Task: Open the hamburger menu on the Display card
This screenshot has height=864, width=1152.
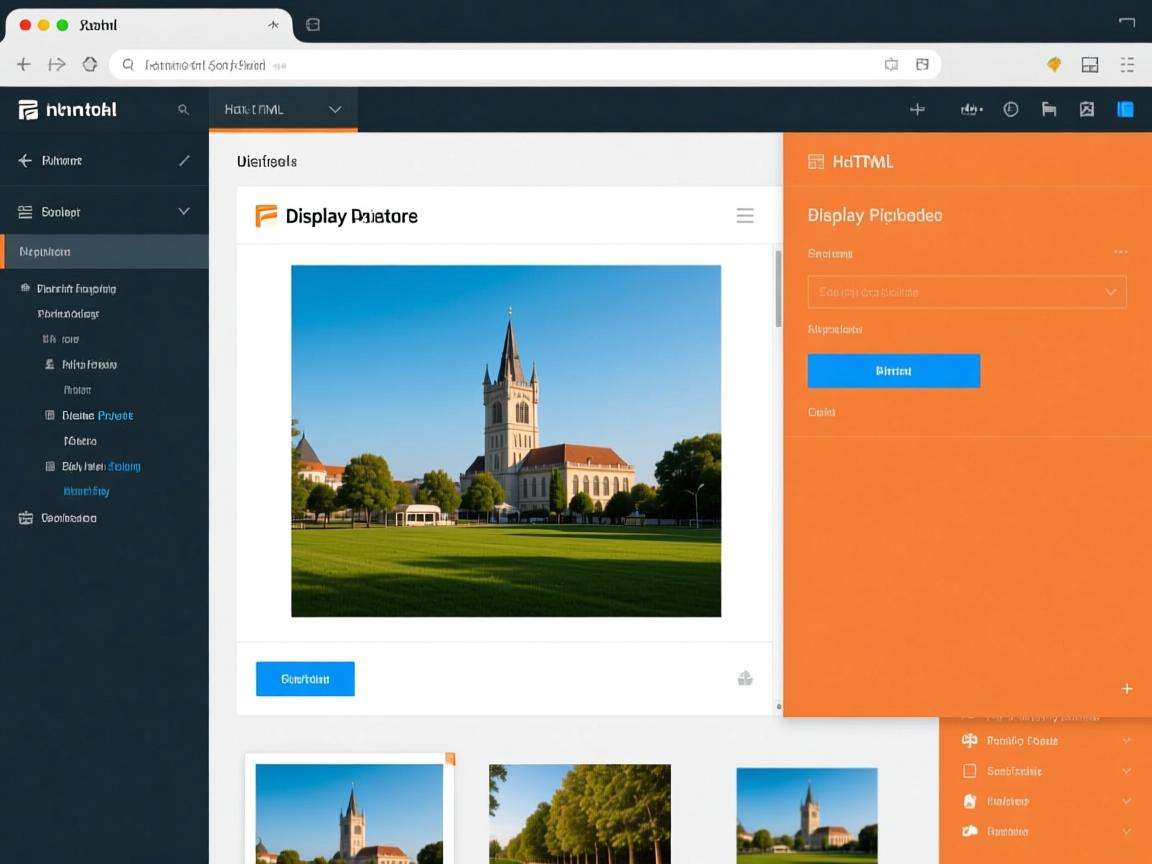Action: [745, 216]
